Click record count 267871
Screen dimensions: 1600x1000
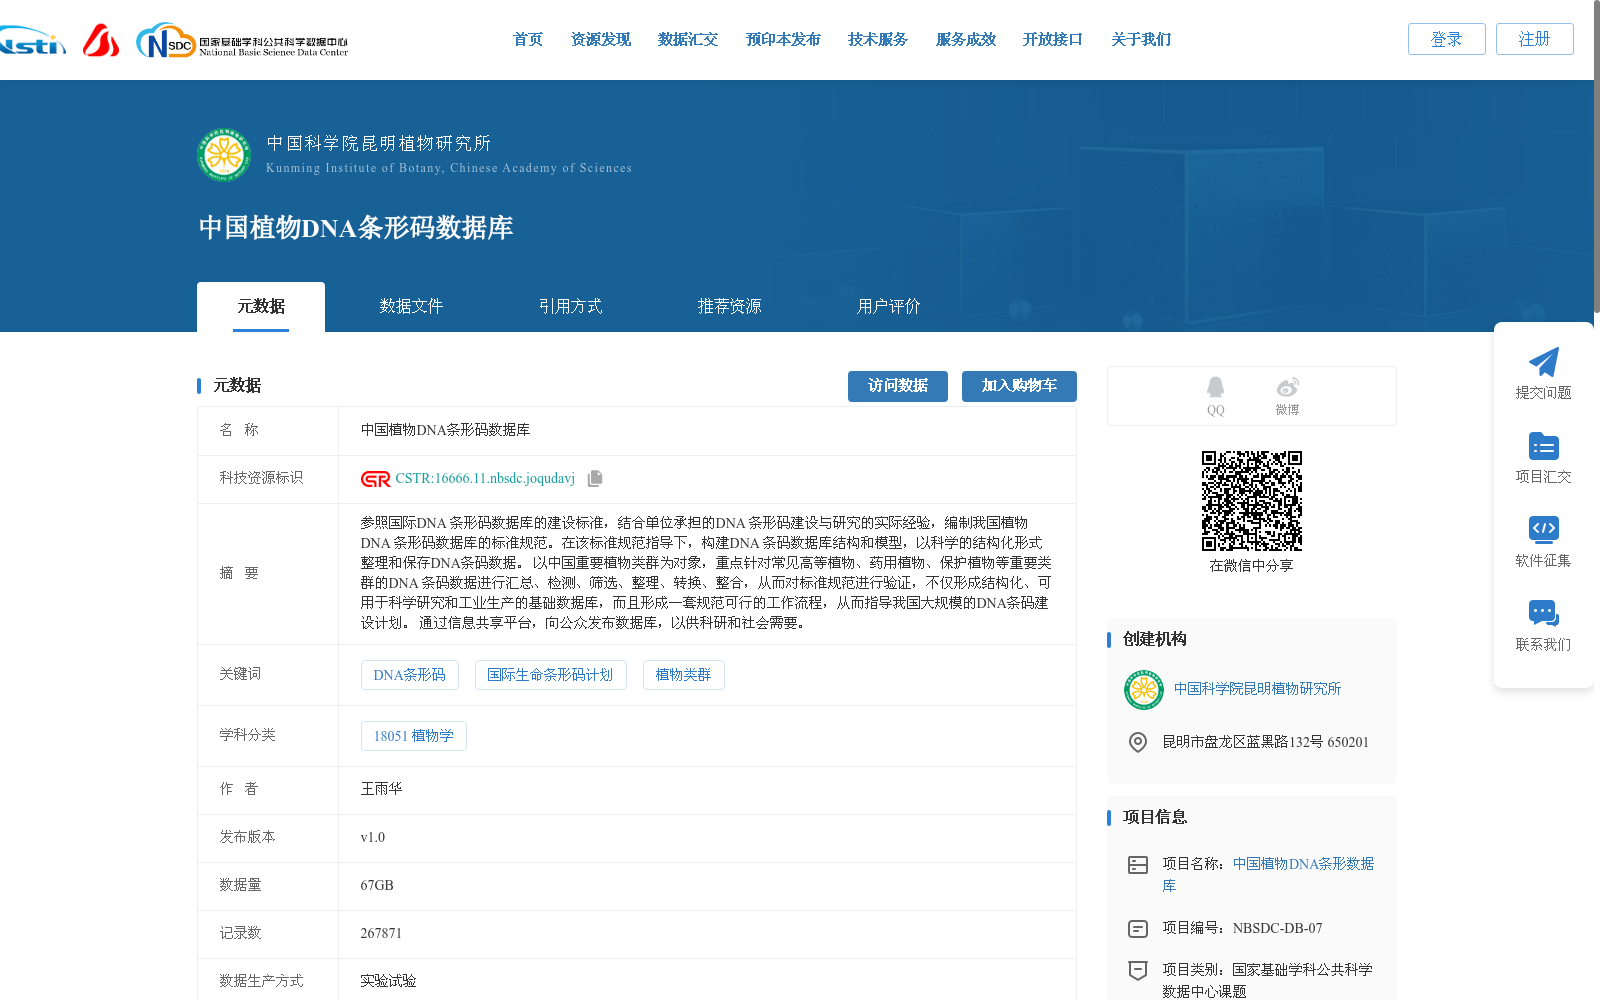click(381, 934)
